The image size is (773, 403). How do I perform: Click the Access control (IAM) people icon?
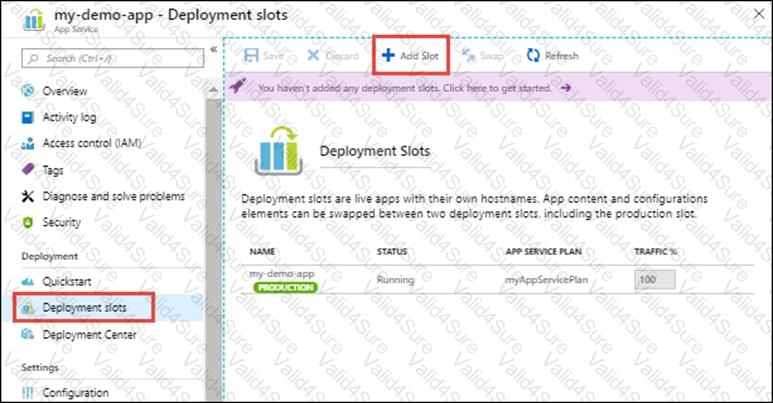(28, 143)
